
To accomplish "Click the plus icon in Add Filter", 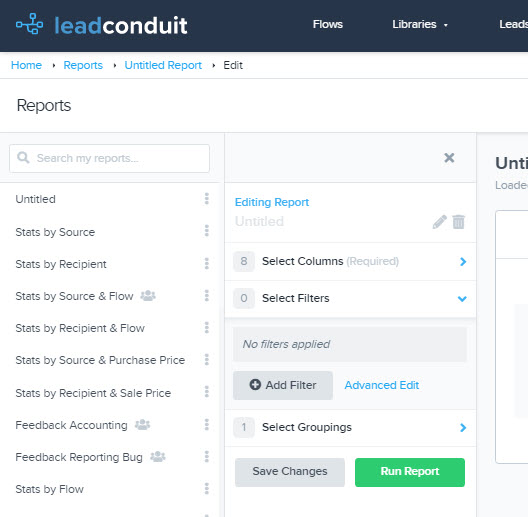I will tap(255, 385).
